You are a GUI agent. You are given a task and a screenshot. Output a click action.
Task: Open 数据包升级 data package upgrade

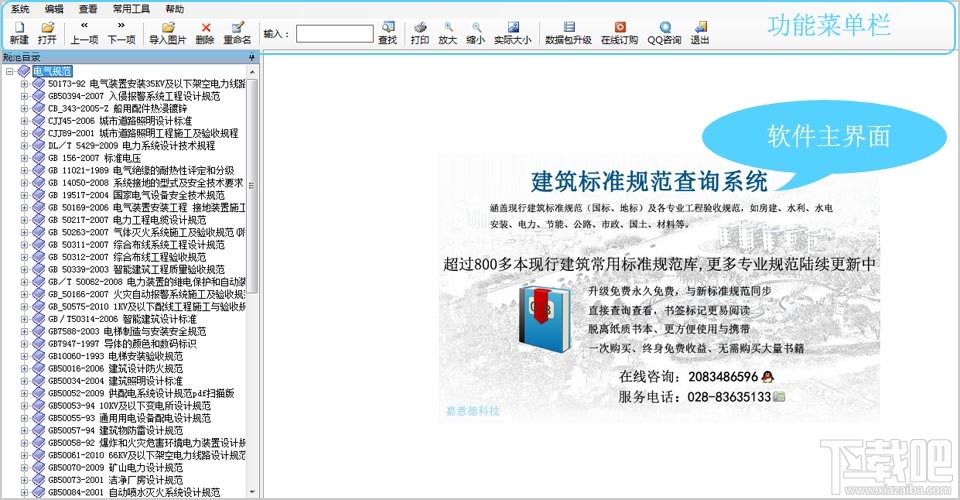tap(568, 32)
